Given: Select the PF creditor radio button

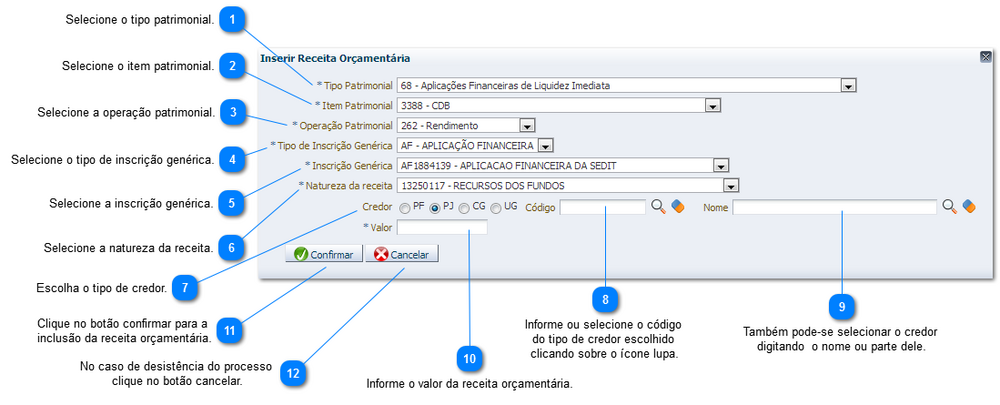Looking at the screenshot, I should click(405, 208).
